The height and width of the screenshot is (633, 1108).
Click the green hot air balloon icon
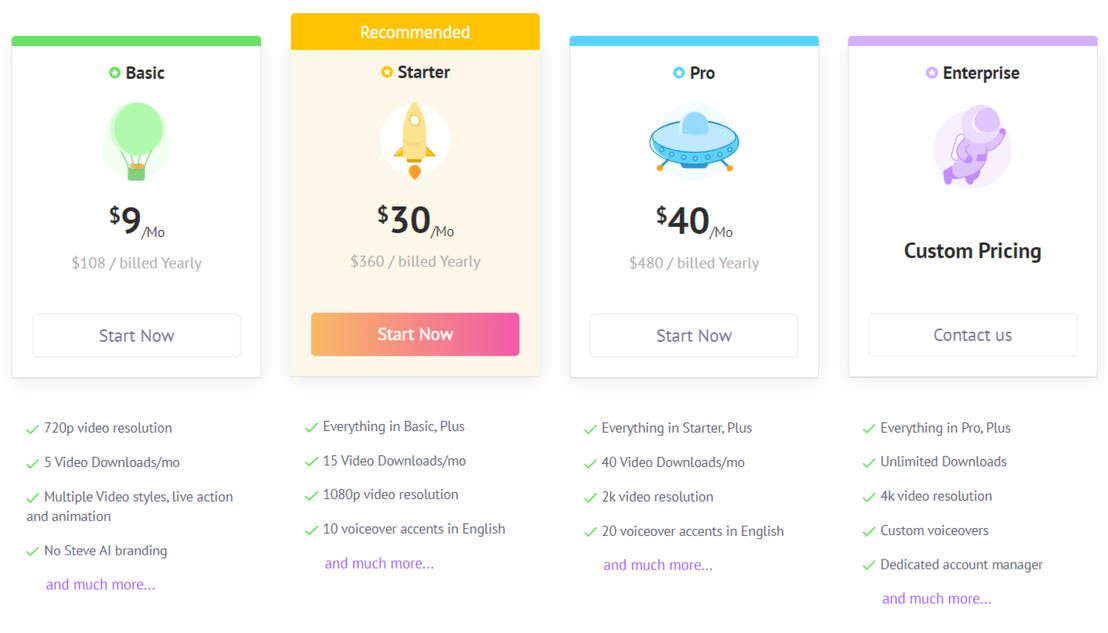[137, 141]
